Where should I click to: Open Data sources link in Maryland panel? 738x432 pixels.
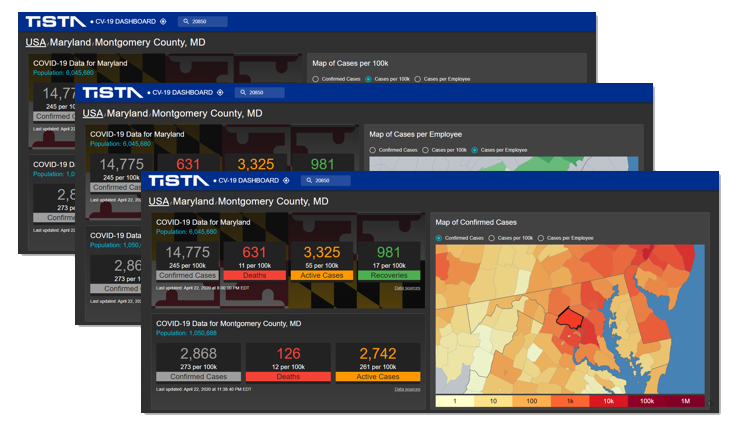[407, 288]
